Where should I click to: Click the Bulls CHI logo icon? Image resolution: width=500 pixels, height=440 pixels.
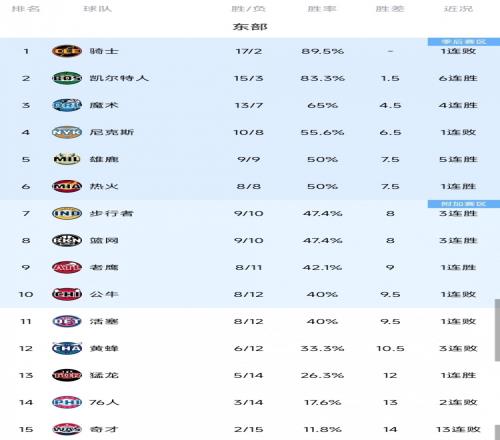coord(67,294)
